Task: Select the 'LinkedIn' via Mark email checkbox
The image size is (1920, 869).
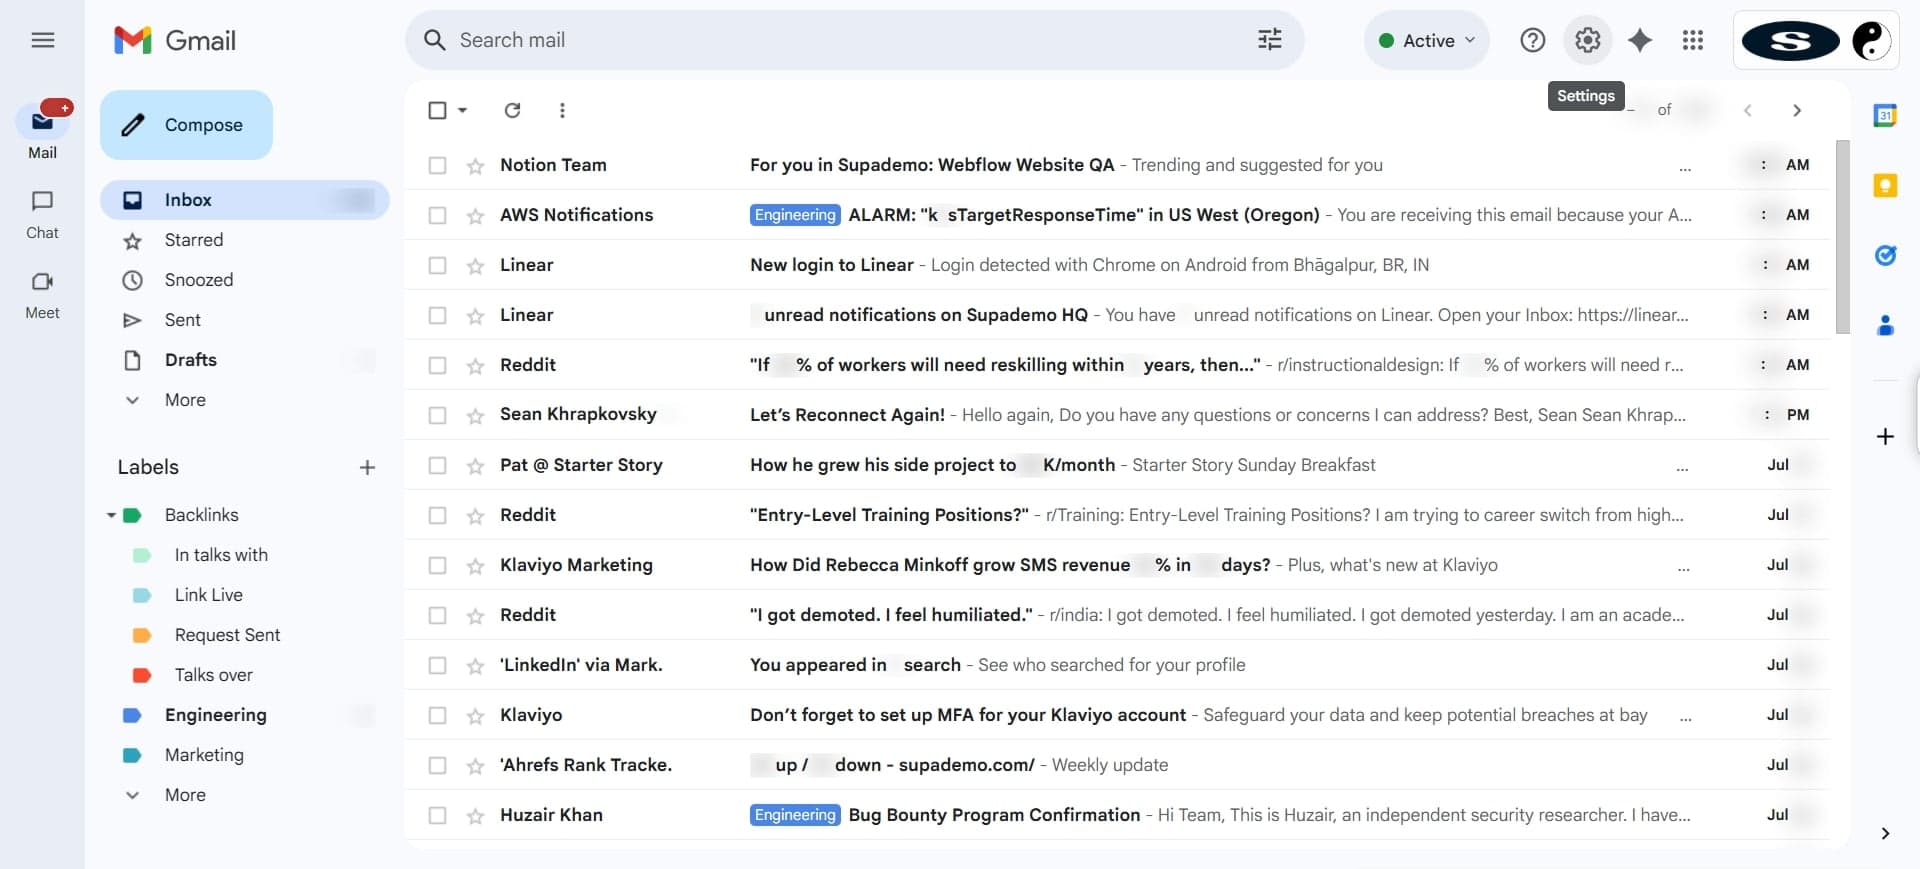Action: [x=437, y=665]
